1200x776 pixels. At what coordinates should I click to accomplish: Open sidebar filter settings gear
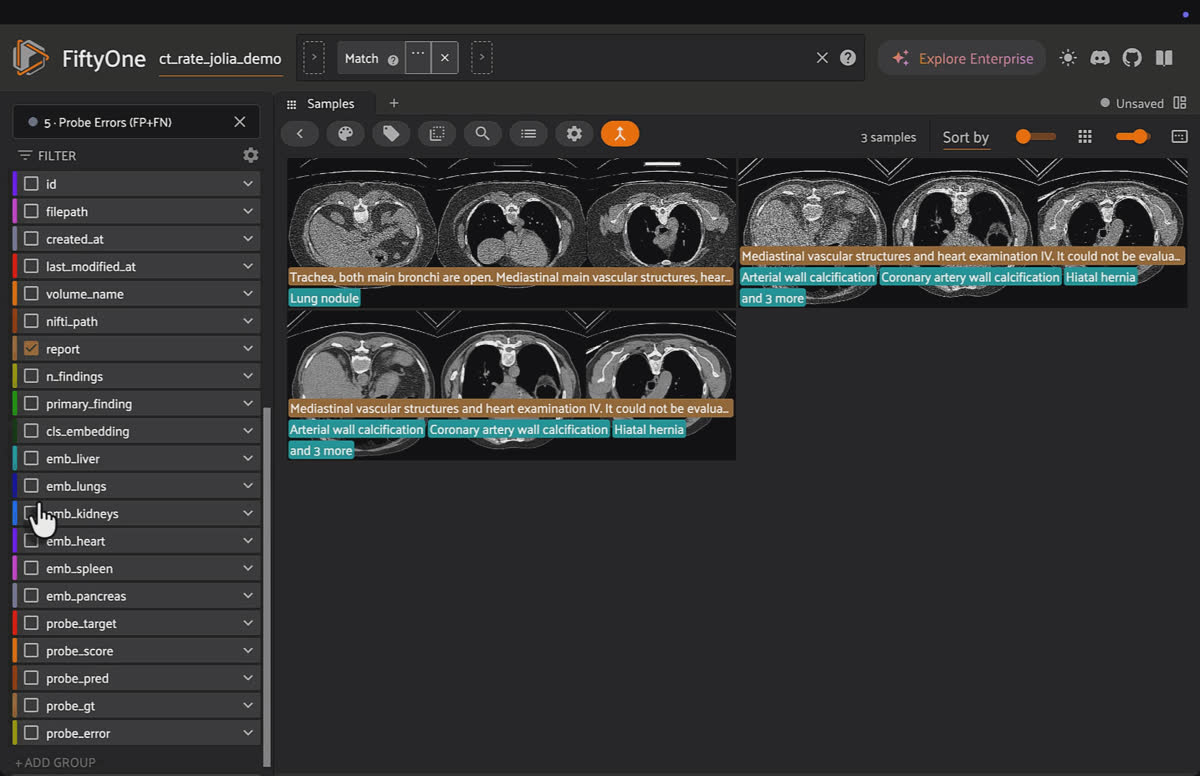251,155
